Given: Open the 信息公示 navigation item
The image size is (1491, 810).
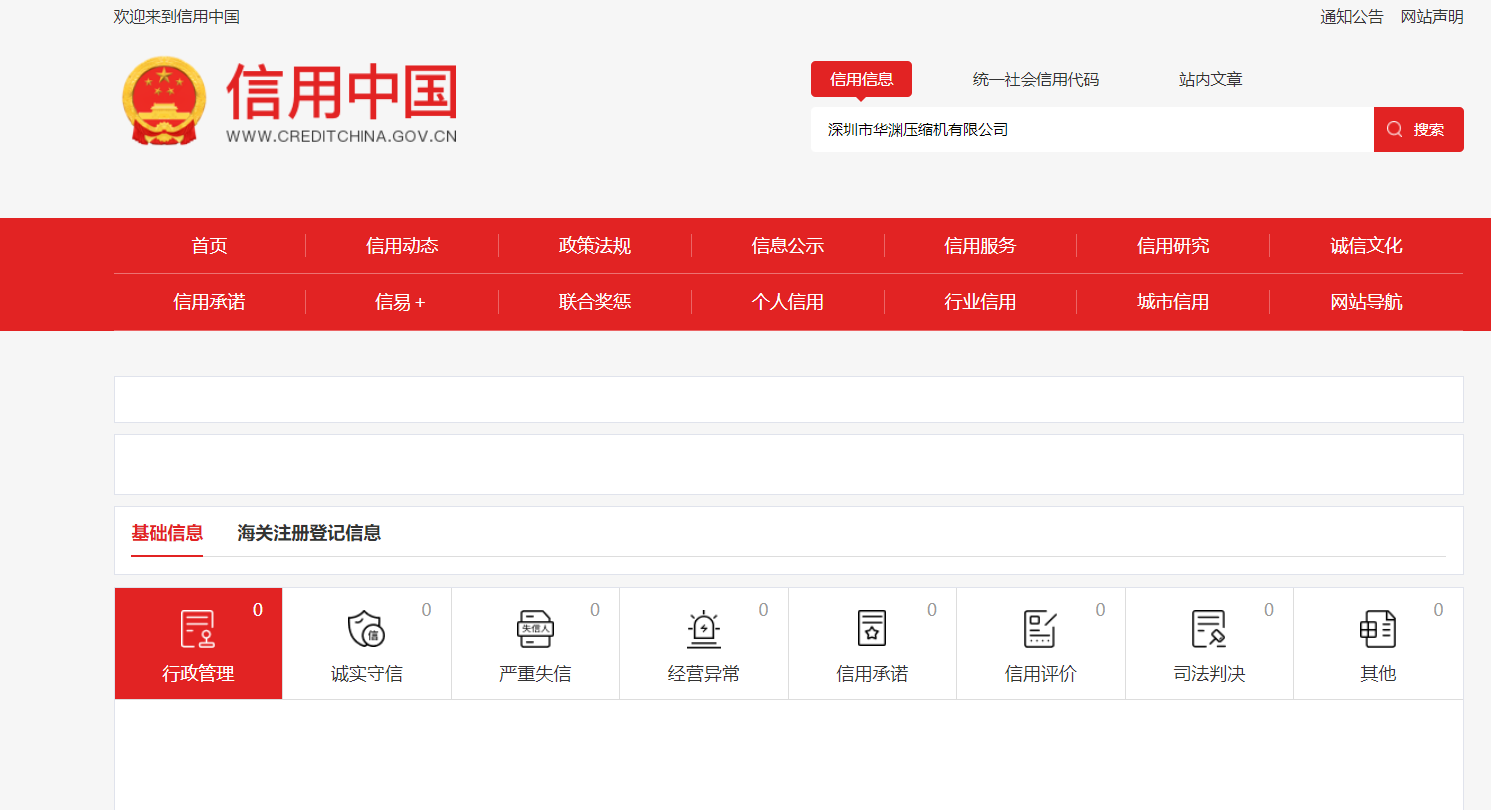Looking at the screenshot, I should (788, 246).
